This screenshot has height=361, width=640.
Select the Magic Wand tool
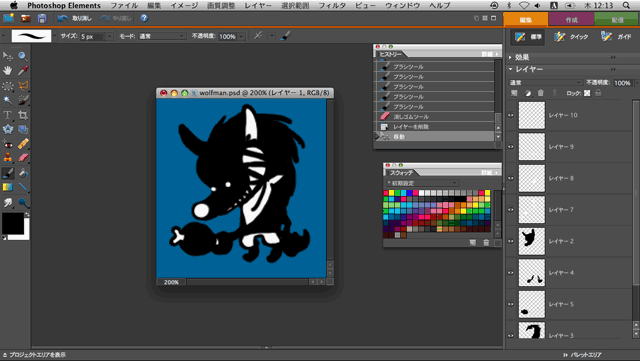[7, 100]
